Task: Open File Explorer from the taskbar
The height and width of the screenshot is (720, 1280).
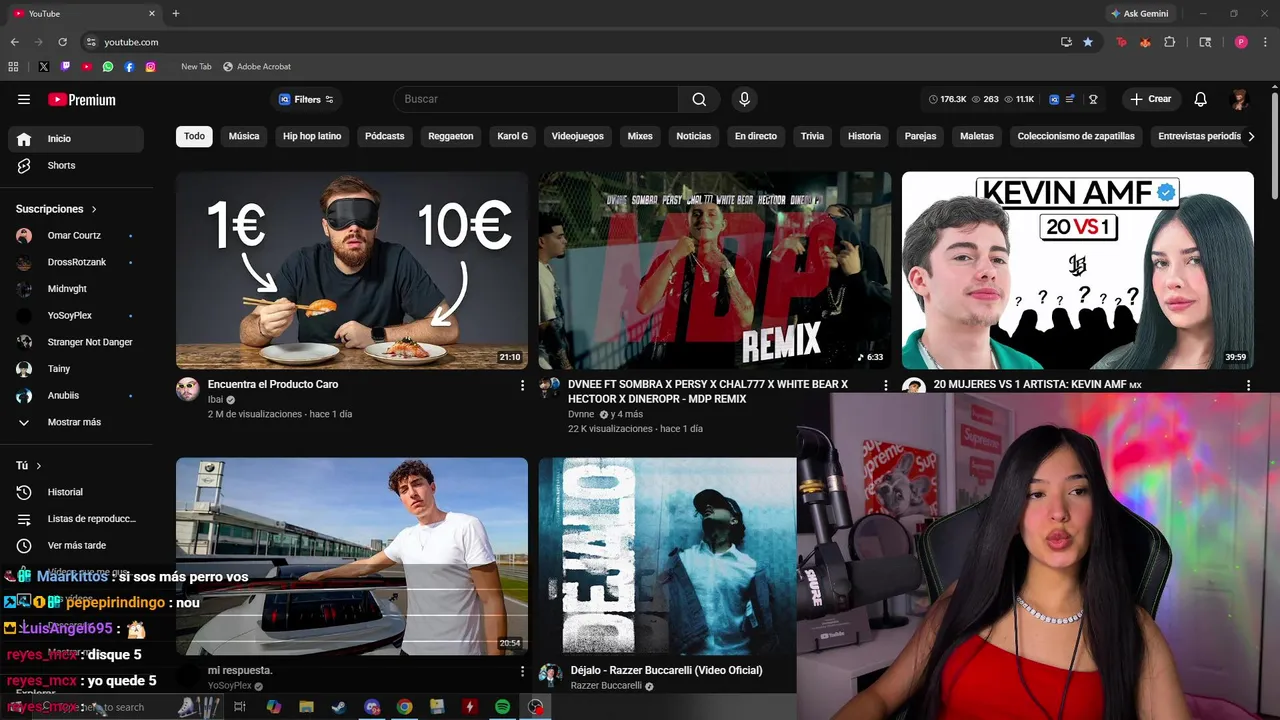Action: (x=307, y=707)
